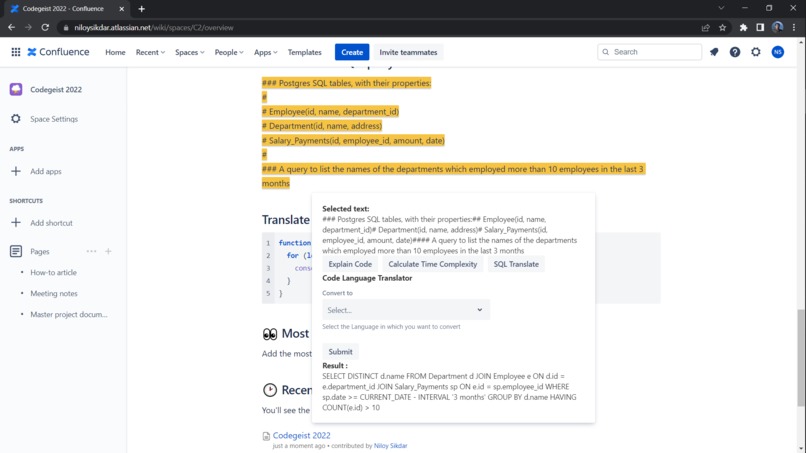Click the Submit button
The image size is (806, 453).
tap(340, 352)
